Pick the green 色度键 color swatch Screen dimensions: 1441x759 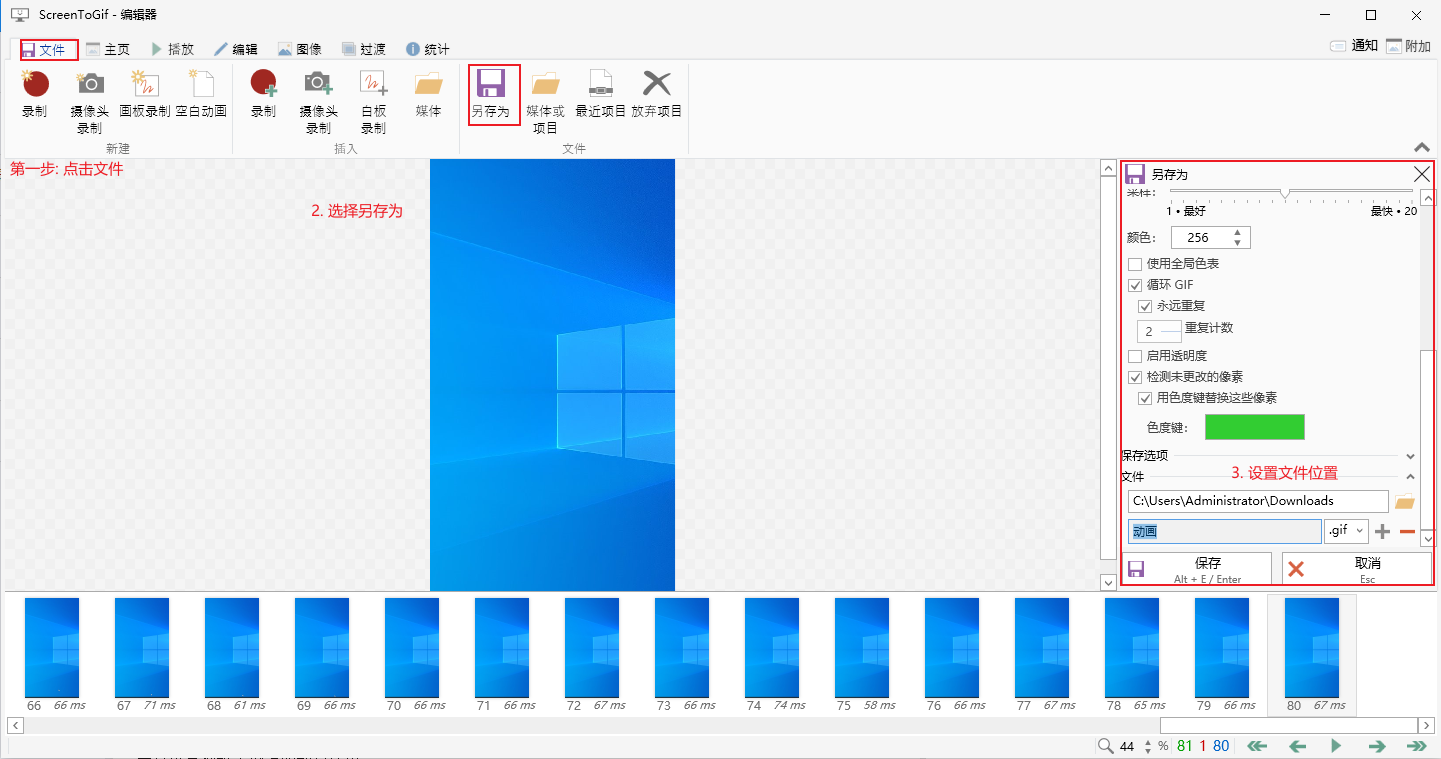click(x=1254, y=427)
